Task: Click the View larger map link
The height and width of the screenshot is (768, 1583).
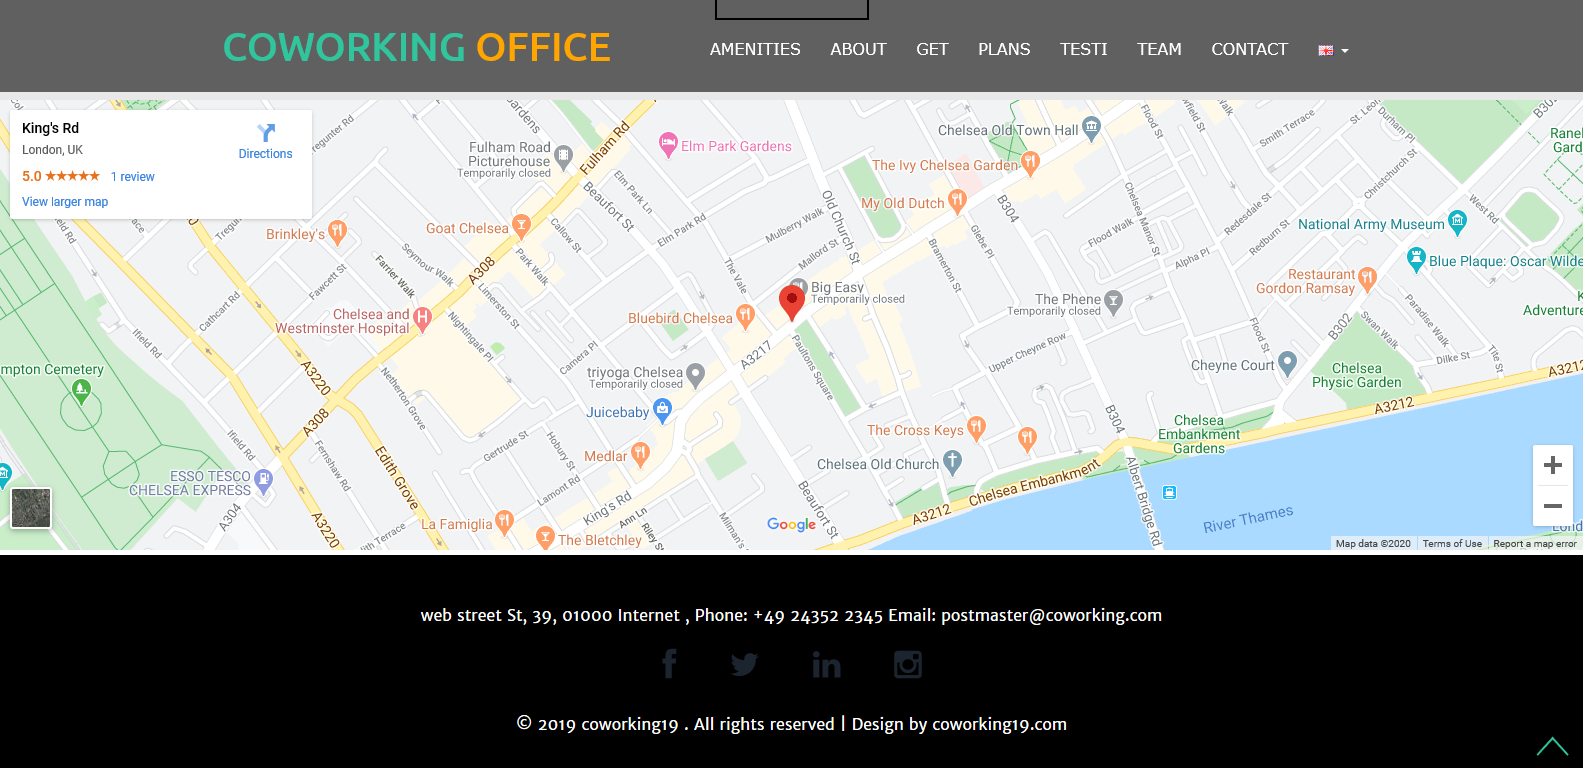Action: [x=65, y=202]
